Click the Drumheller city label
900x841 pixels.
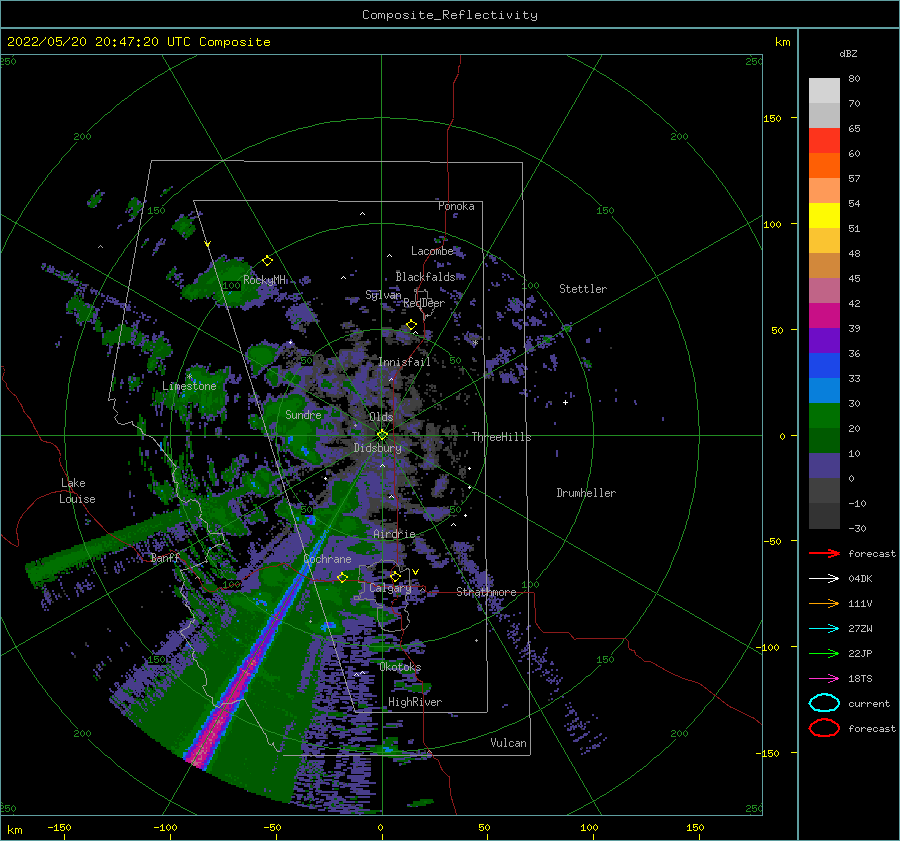click(x=586, y=493)
